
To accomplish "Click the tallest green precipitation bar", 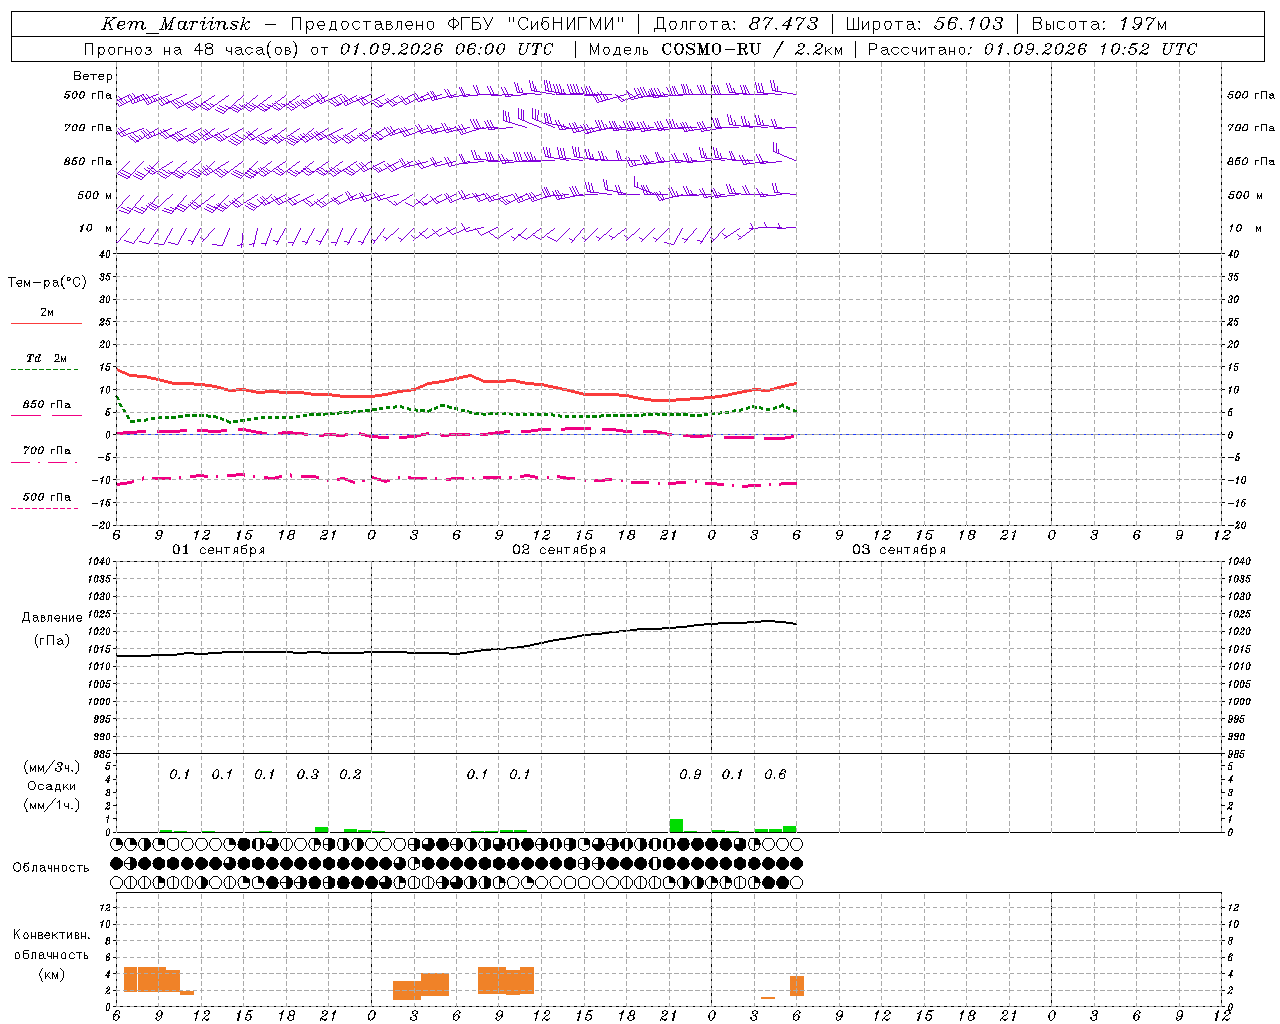I will [676, 825].
